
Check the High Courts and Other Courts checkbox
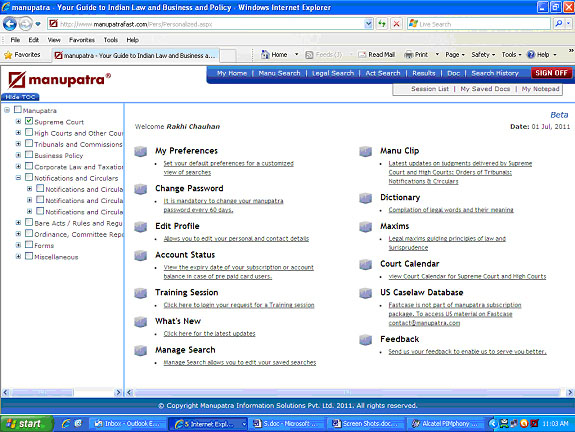29,132
